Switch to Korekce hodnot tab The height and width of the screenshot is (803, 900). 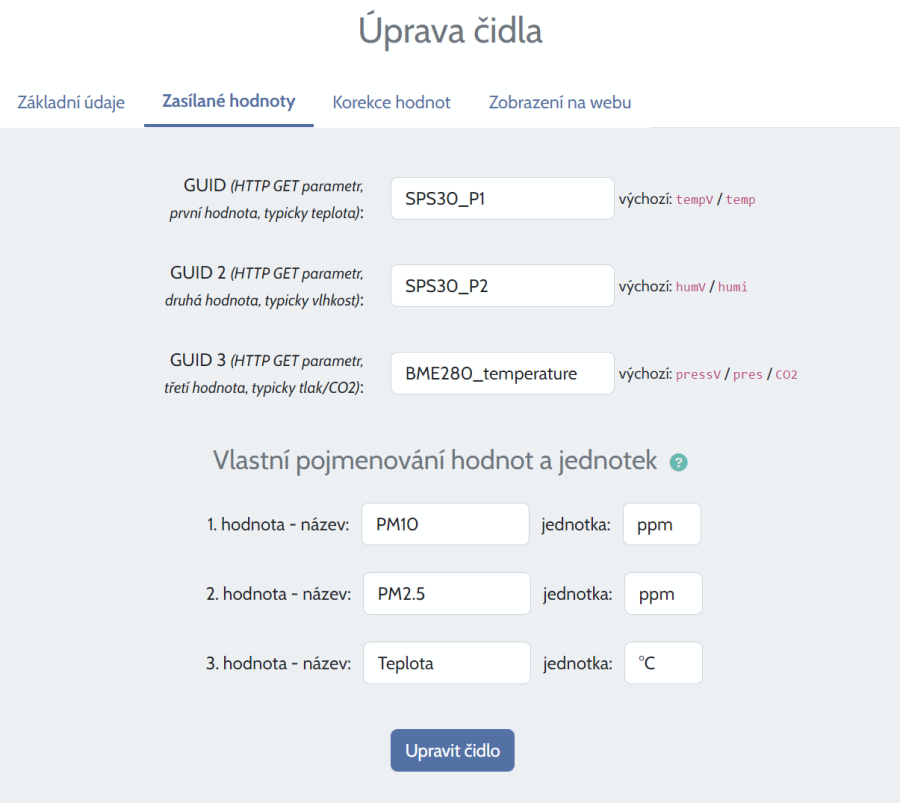tap(391, 102)
